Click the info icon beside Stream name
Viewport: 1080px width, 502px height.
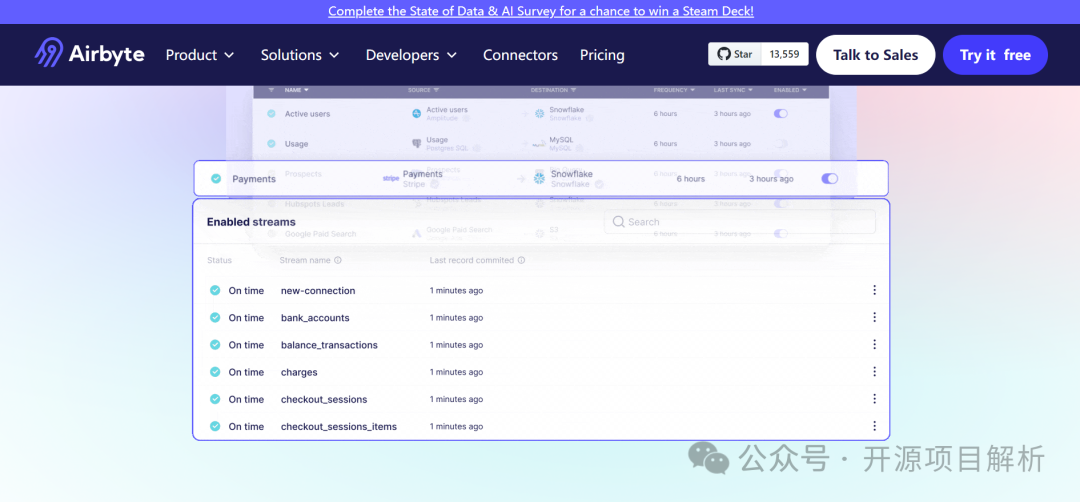(x=338, y=261)
